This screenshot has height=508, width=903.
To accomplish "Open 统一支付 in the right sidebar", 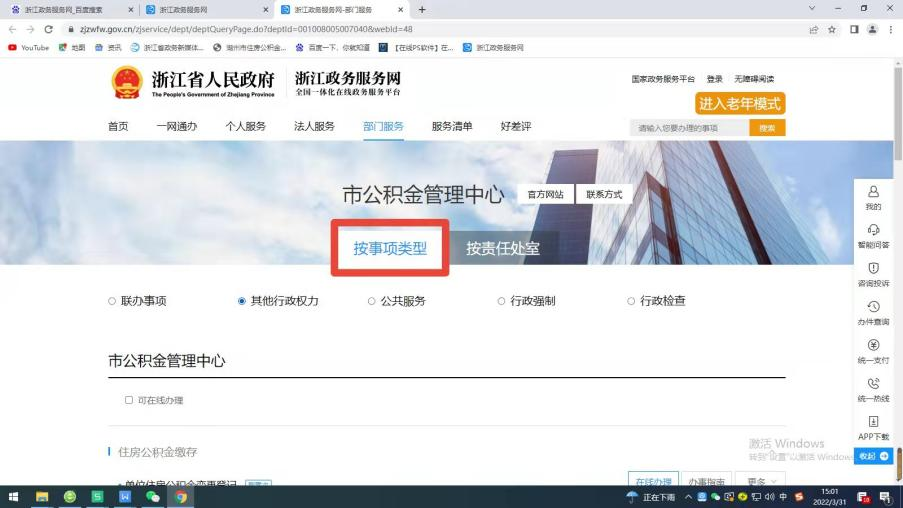I will pyautogui.click(x=873, y=351).
